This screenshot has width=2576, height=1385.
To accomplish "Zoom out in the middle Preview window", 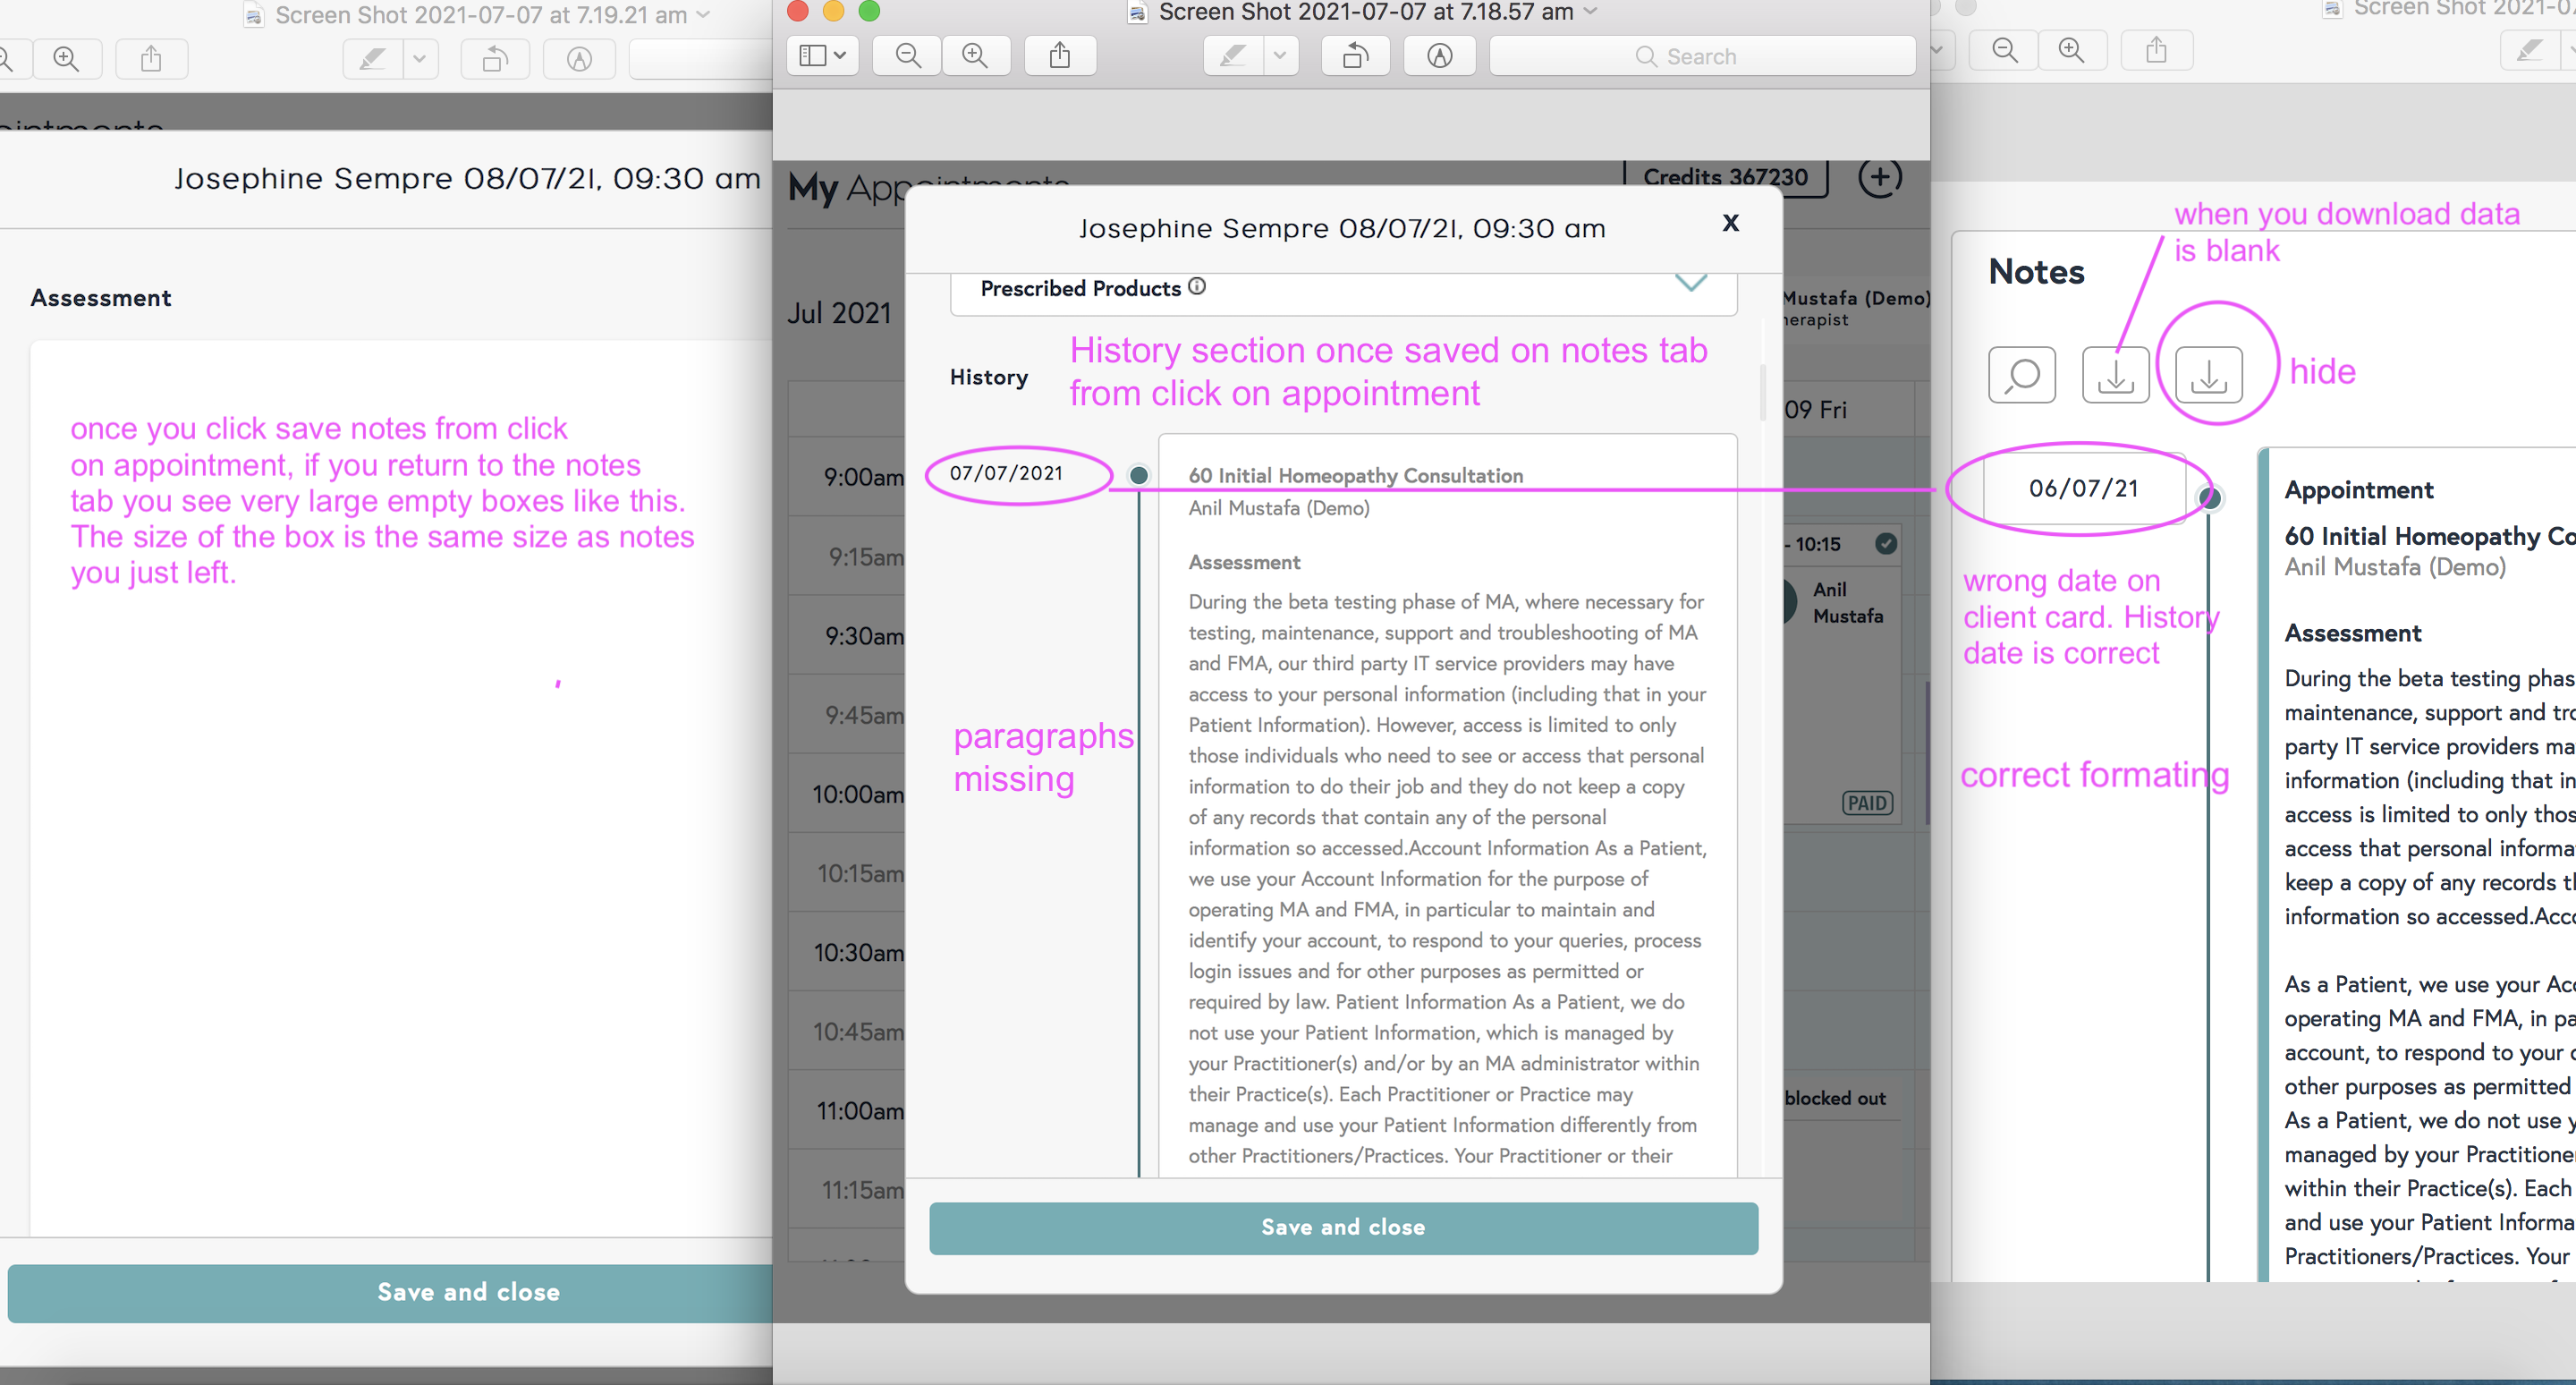I will [907, 56].
